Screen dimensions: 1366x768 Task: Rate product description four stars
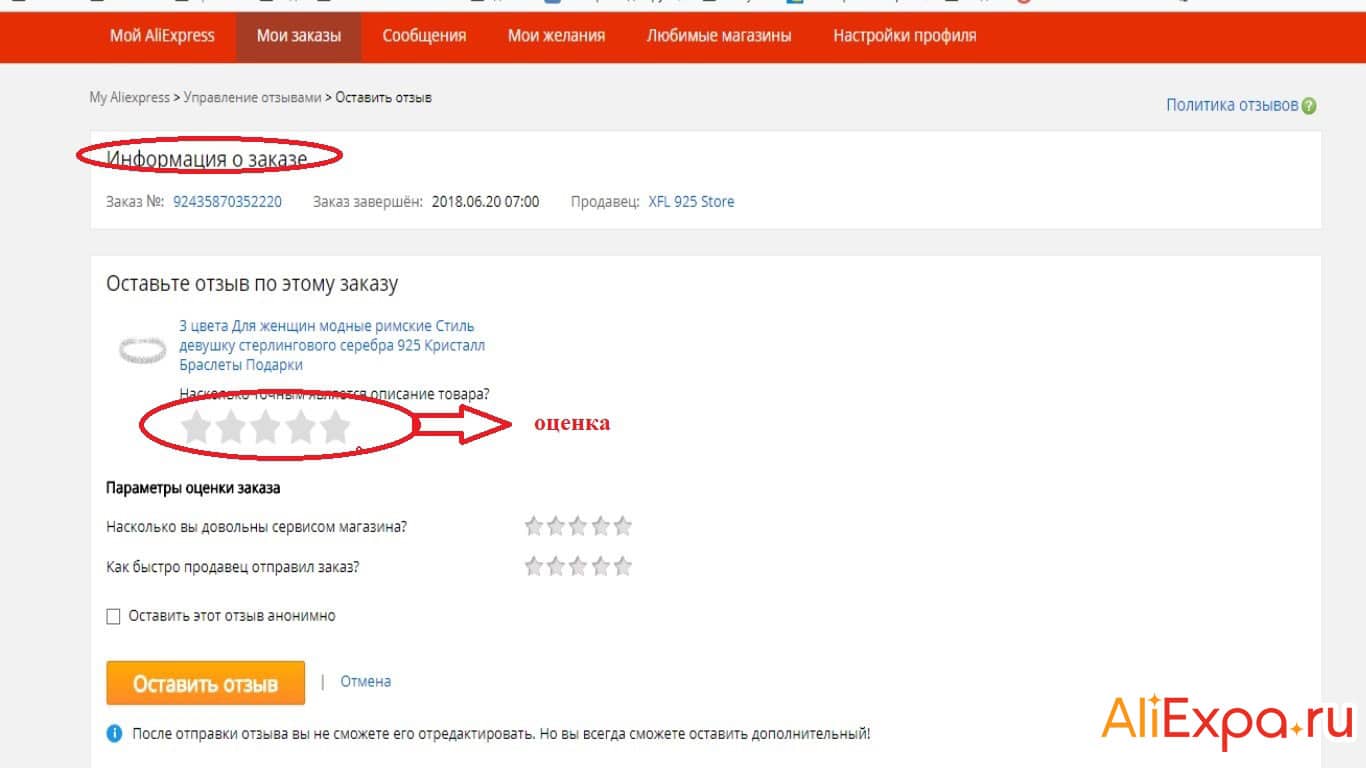(301, 428)
